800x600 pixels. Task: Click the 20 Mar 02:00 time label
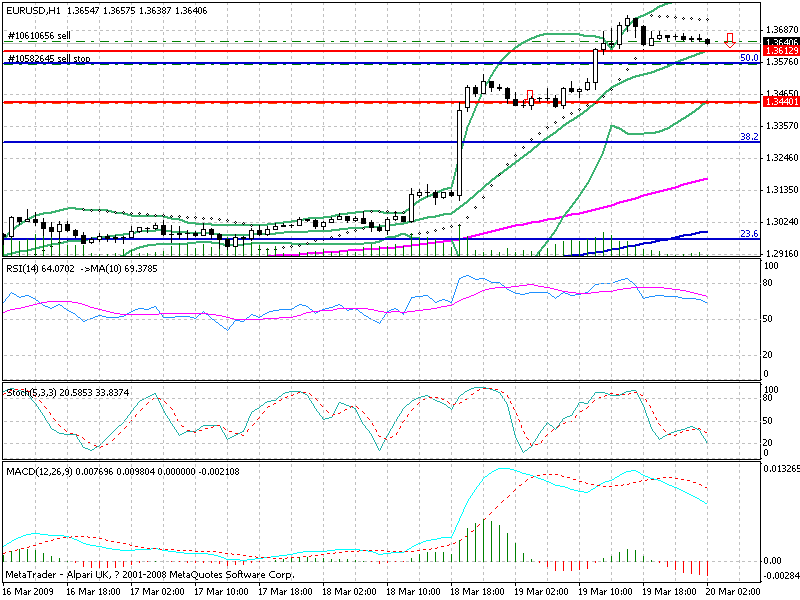(734, 592)
